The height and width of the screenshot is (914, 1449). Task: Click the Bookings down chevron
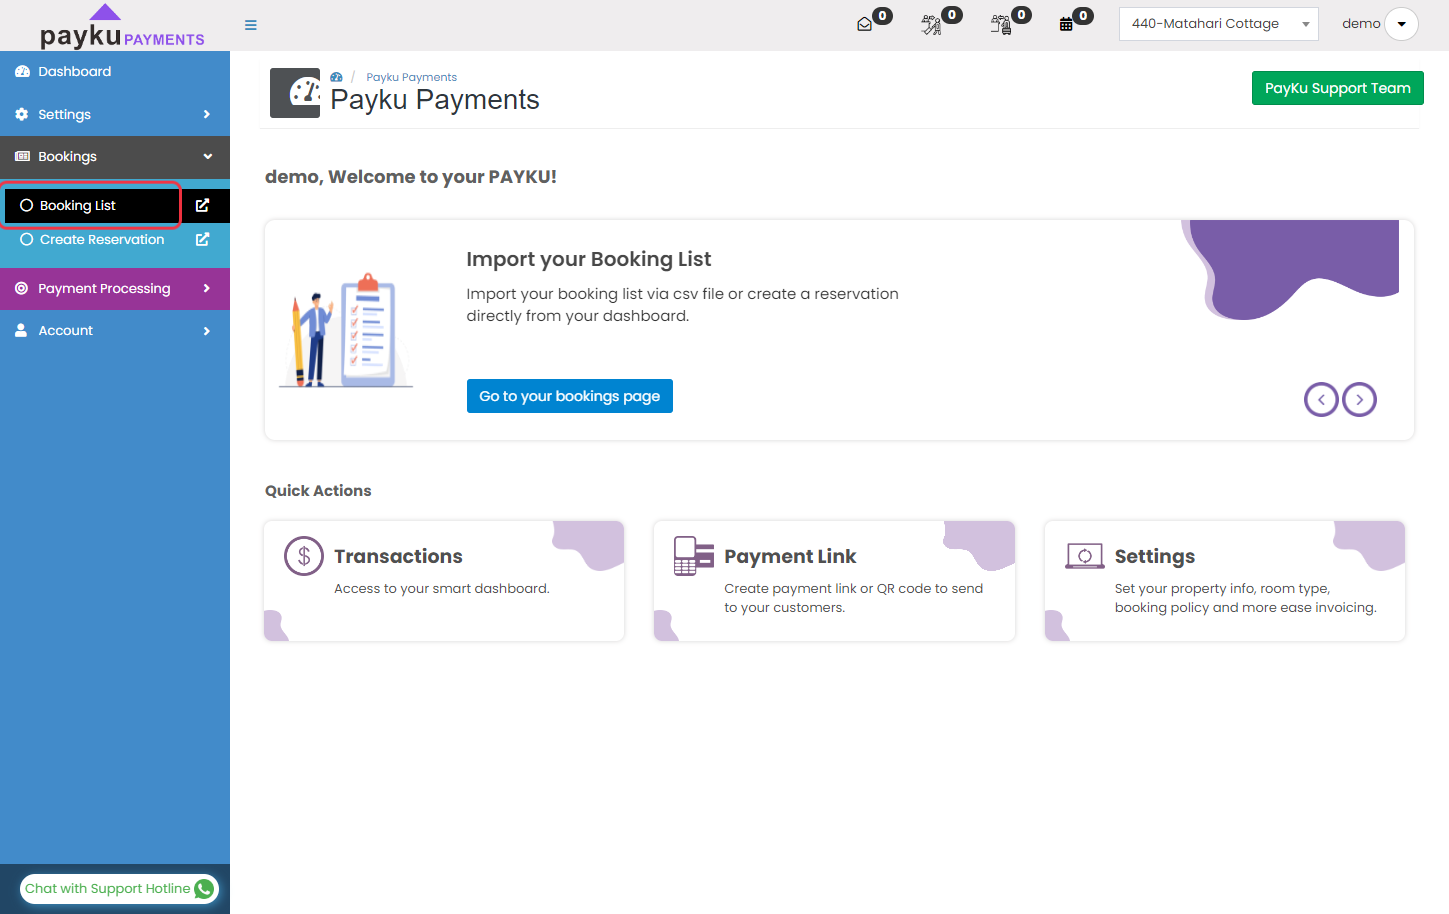[208, 157]
